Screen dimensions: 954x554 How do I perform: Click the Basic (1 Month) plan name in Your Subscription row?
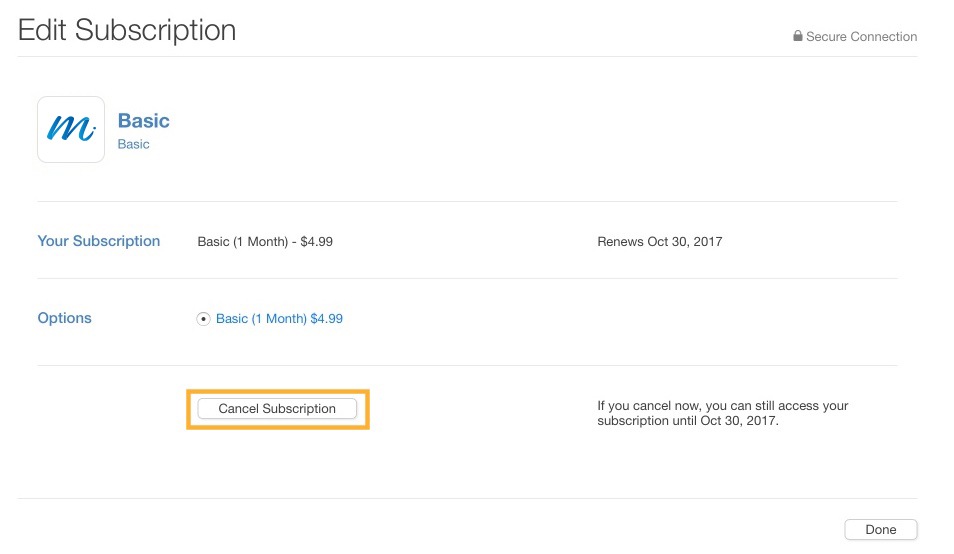click(x=243, y=241)
